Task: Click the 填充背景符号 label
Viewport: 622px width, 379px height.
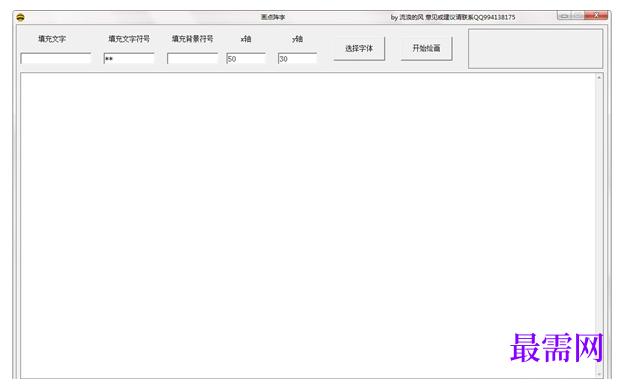Action: point(192,39)
